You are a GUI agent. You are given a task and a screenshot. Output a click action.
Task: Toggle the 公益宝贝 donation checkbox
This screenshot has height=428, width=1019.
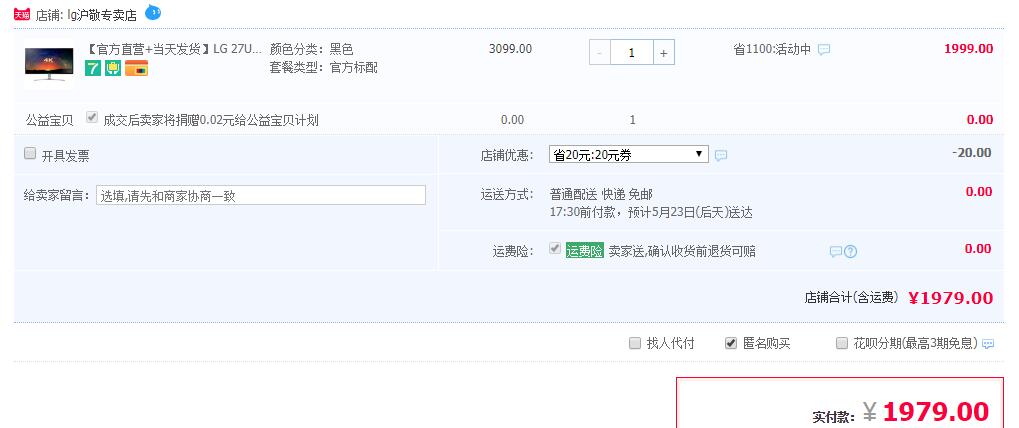point(92,118)
